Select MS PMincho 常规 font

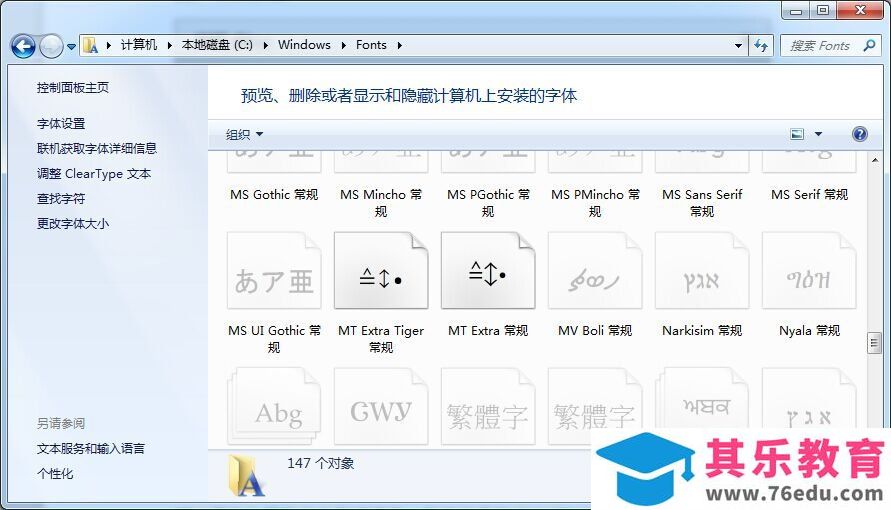click(595, 203)
